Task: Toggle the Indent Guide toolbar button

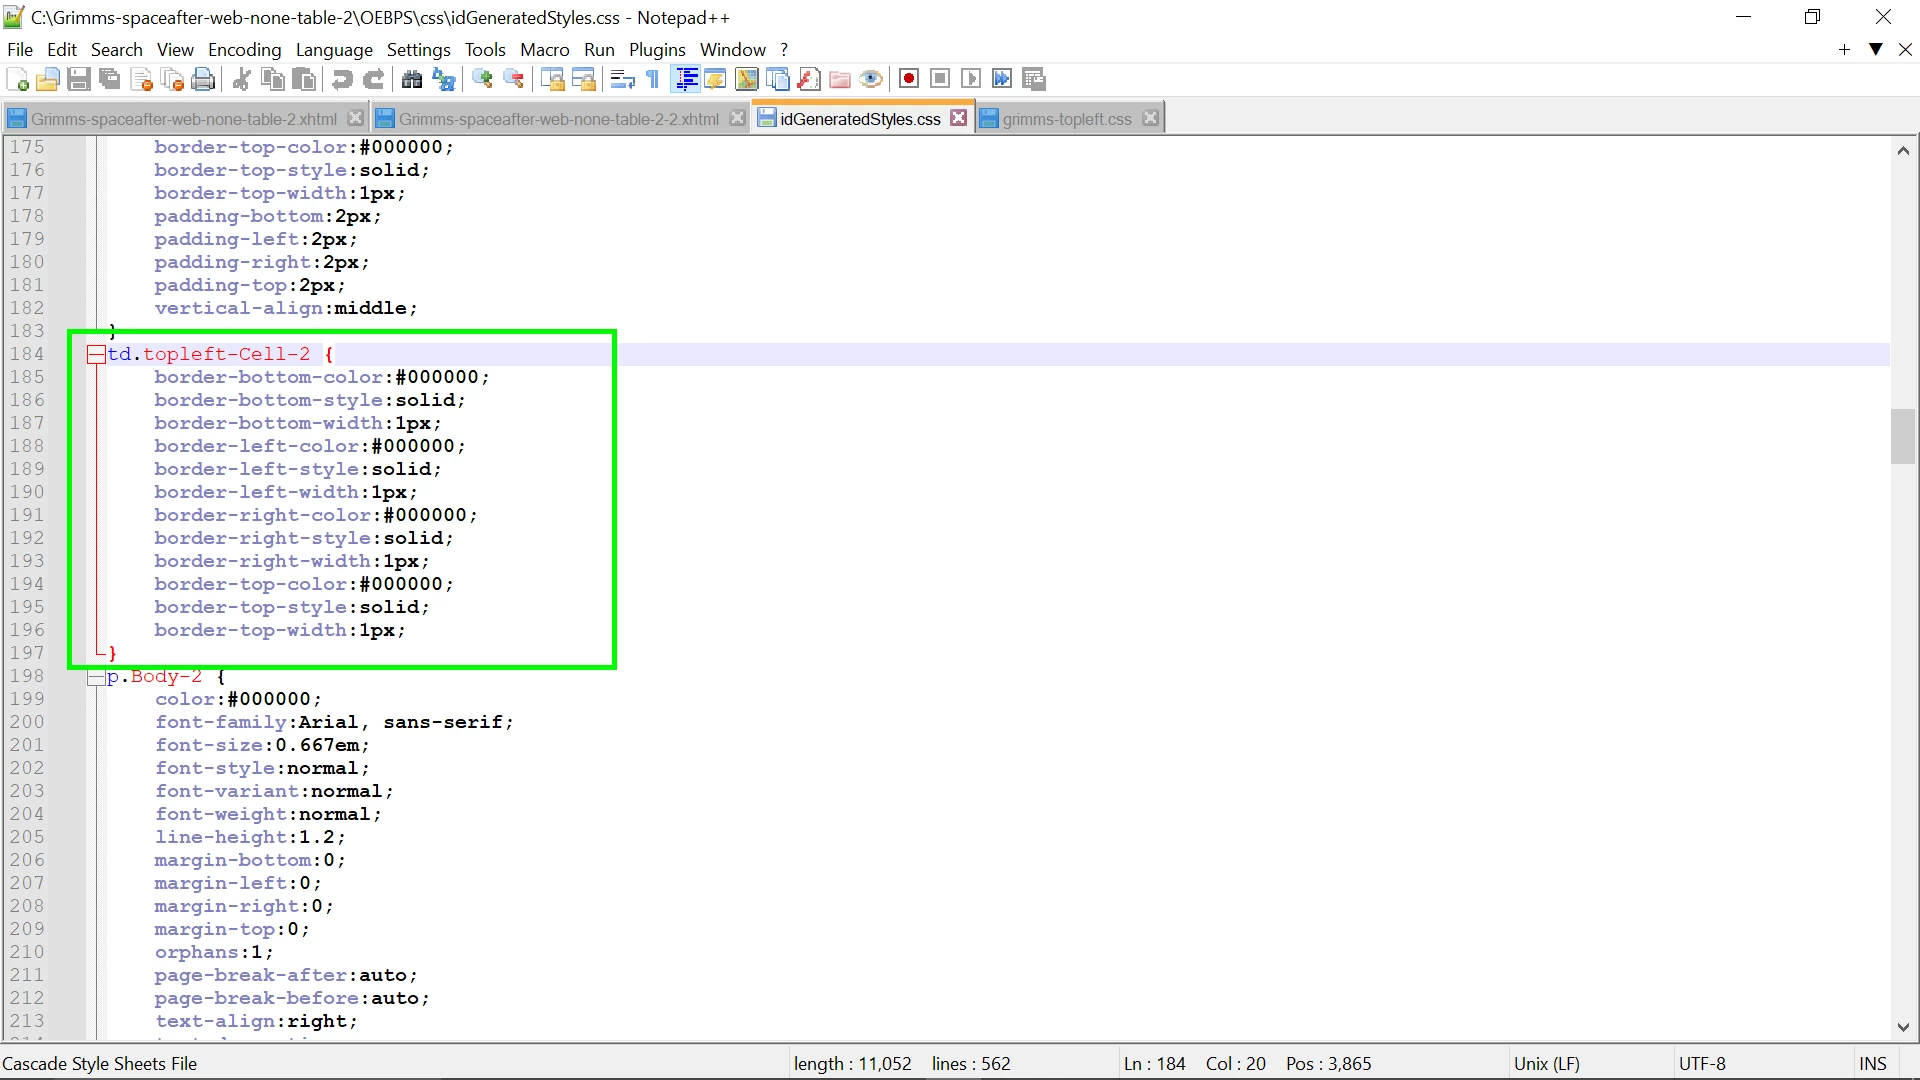Action: tap(686, 79)
